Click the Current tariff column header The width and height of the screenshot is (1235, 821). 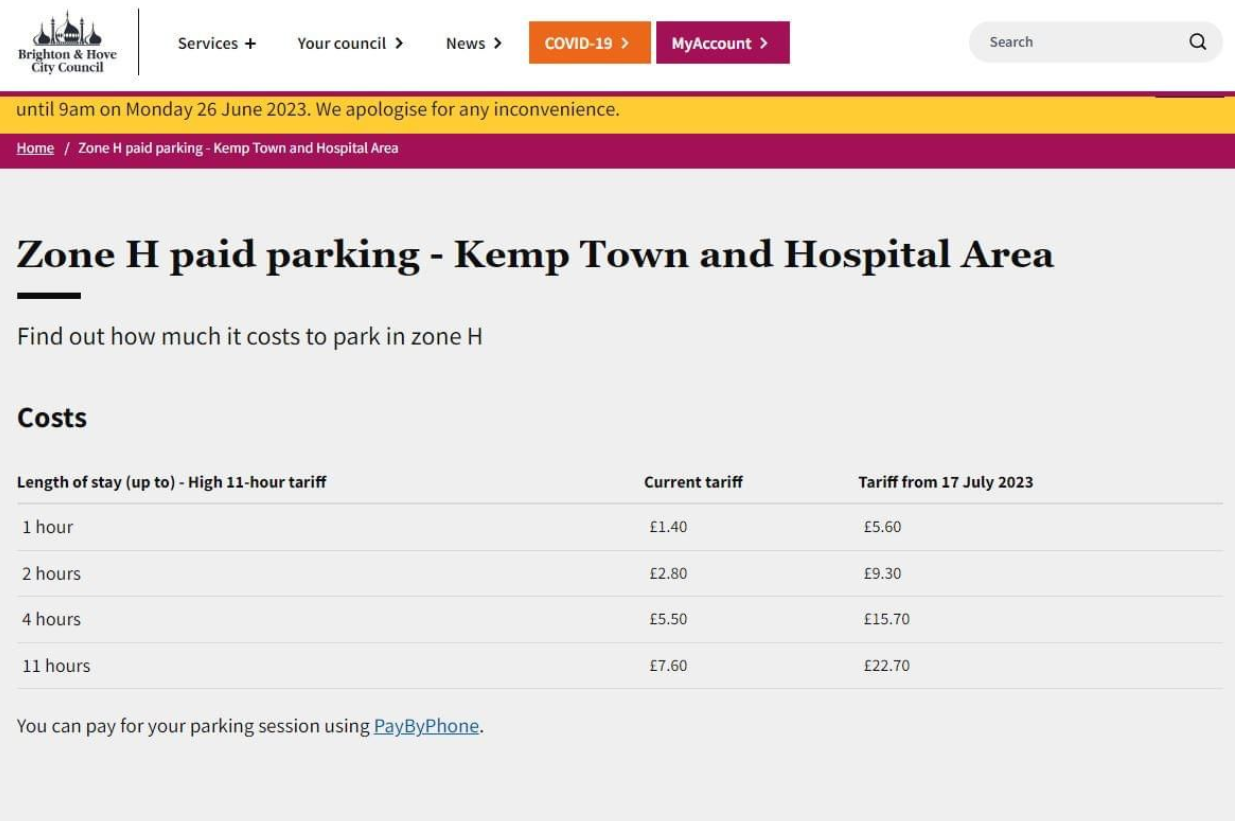tap(693, 482)
